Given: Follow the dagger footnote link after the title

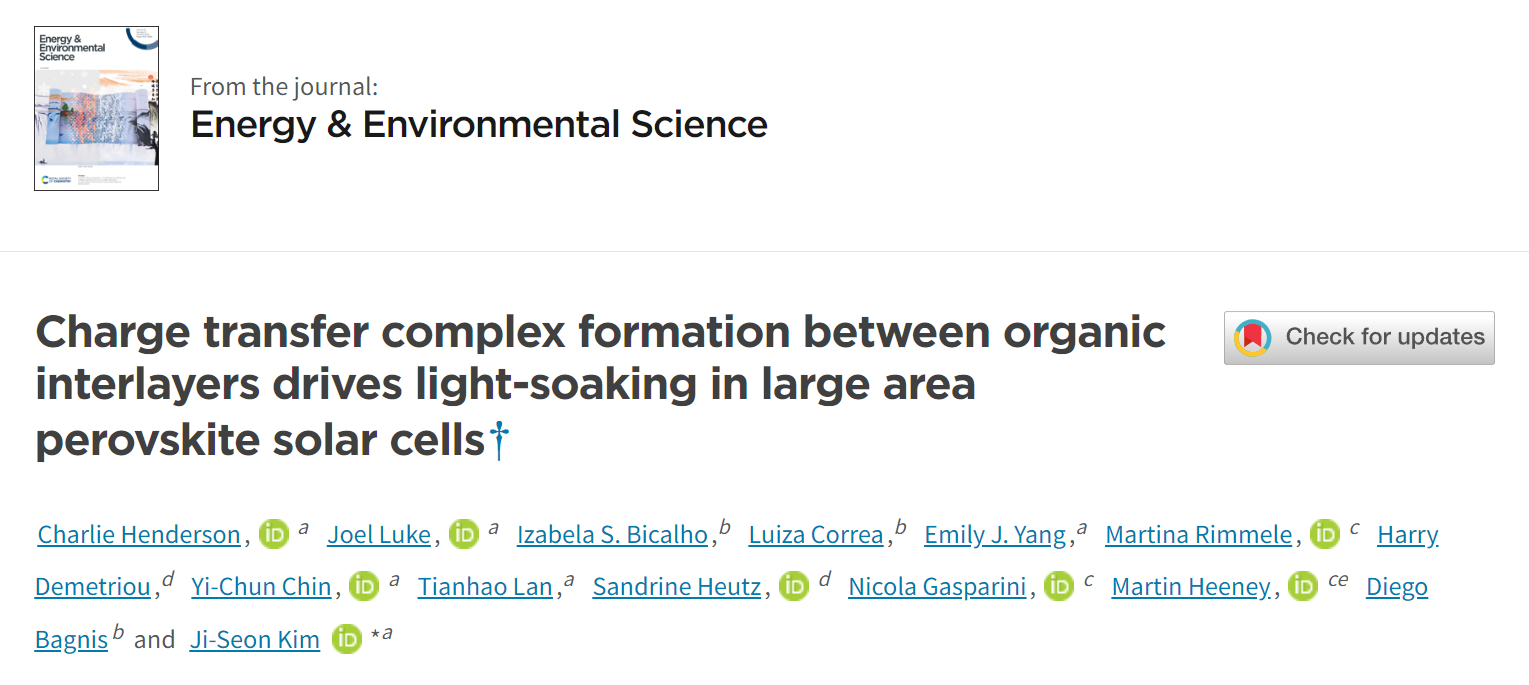Looking at the screenshot, I should pos(498,440).
